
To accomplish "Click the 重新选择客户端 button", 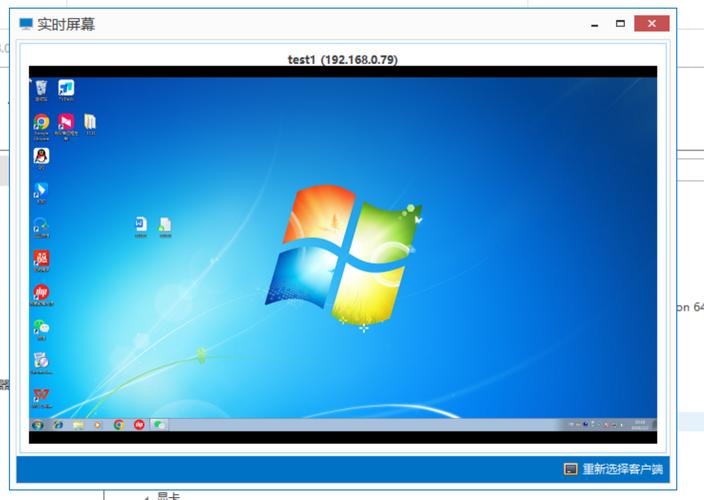I will (x=614, y=469).
